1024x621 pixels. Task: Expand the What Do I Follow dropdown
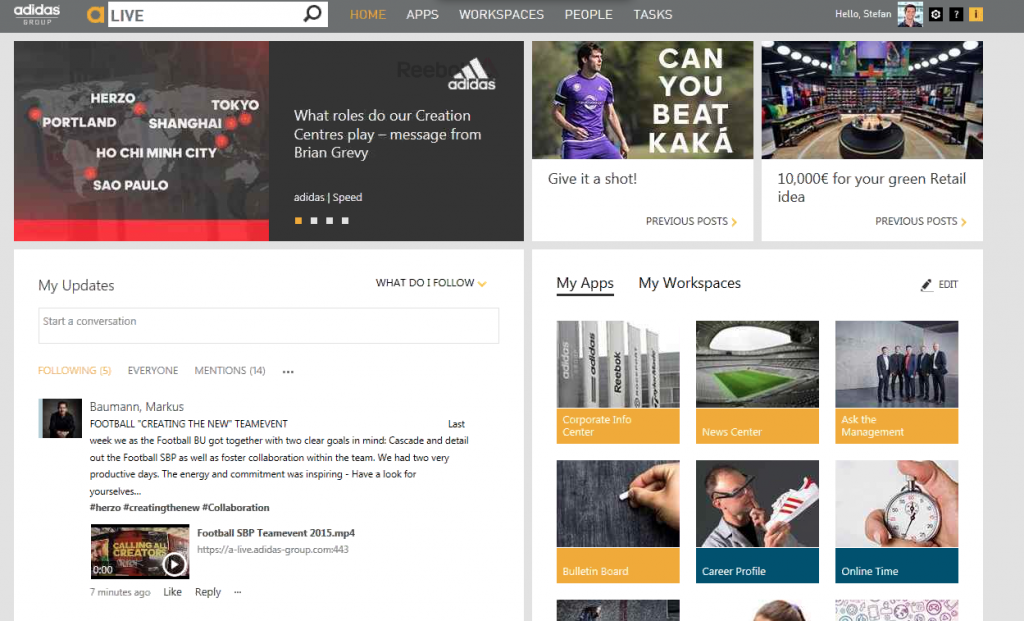[x=431, y=283]
